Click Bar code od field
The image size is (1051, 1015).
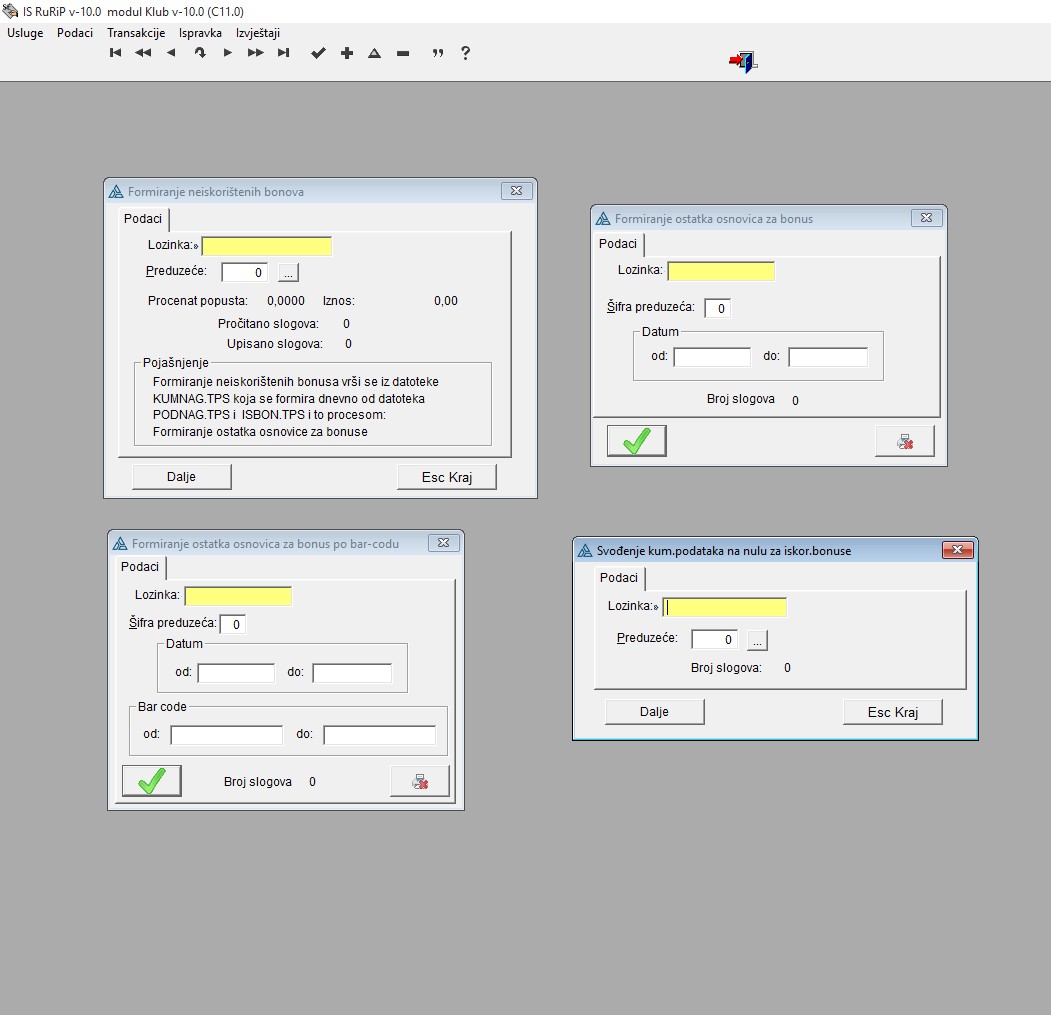[226, 735]
